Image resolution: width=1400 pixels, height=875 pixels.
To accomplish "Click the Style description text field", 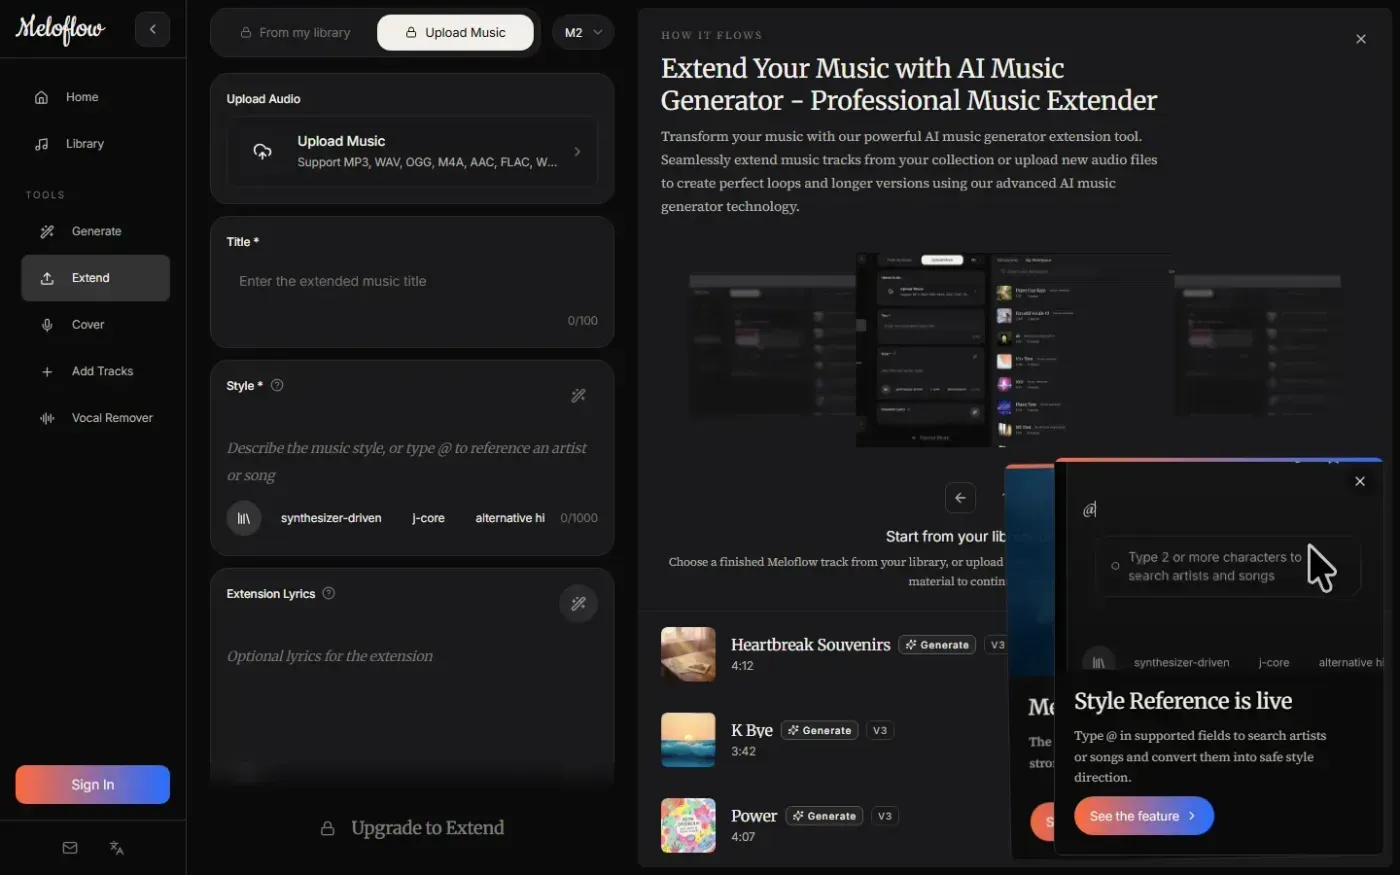I will point(412,461).
